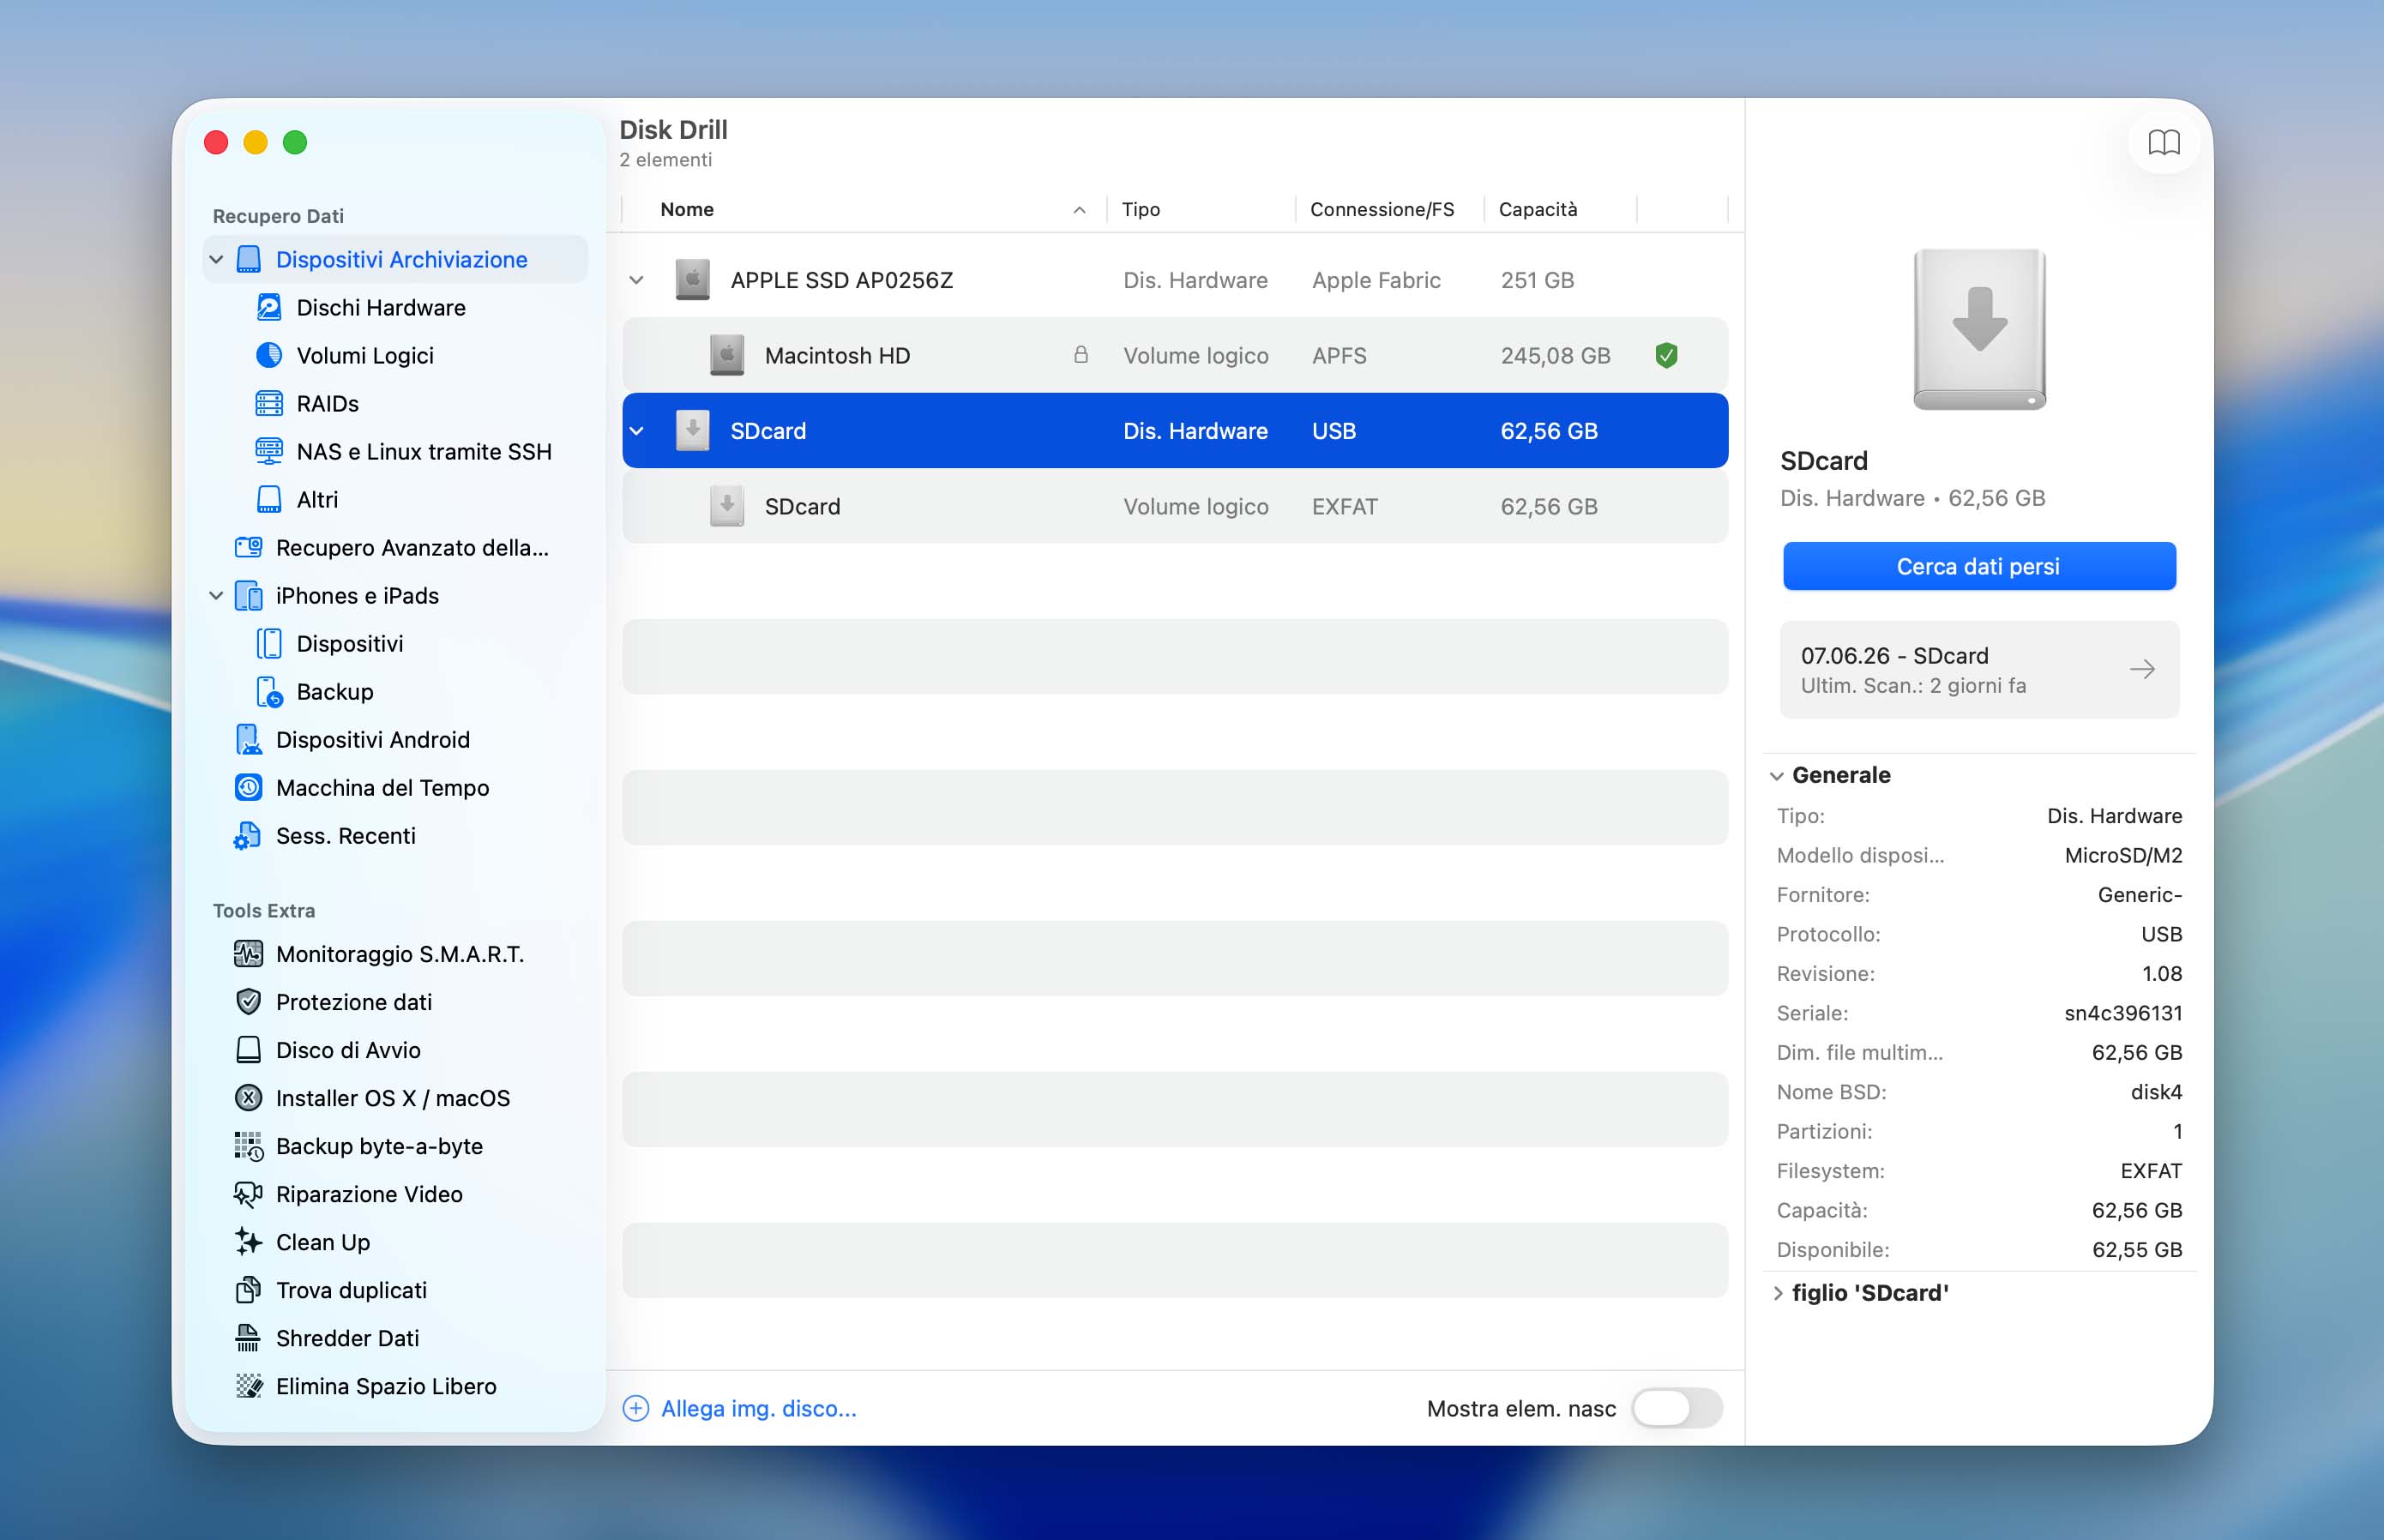This screenshot has height=1540, width=2384.
Task: Expand the figlio 'SDcard' section
Action: pos(1776,1292)
